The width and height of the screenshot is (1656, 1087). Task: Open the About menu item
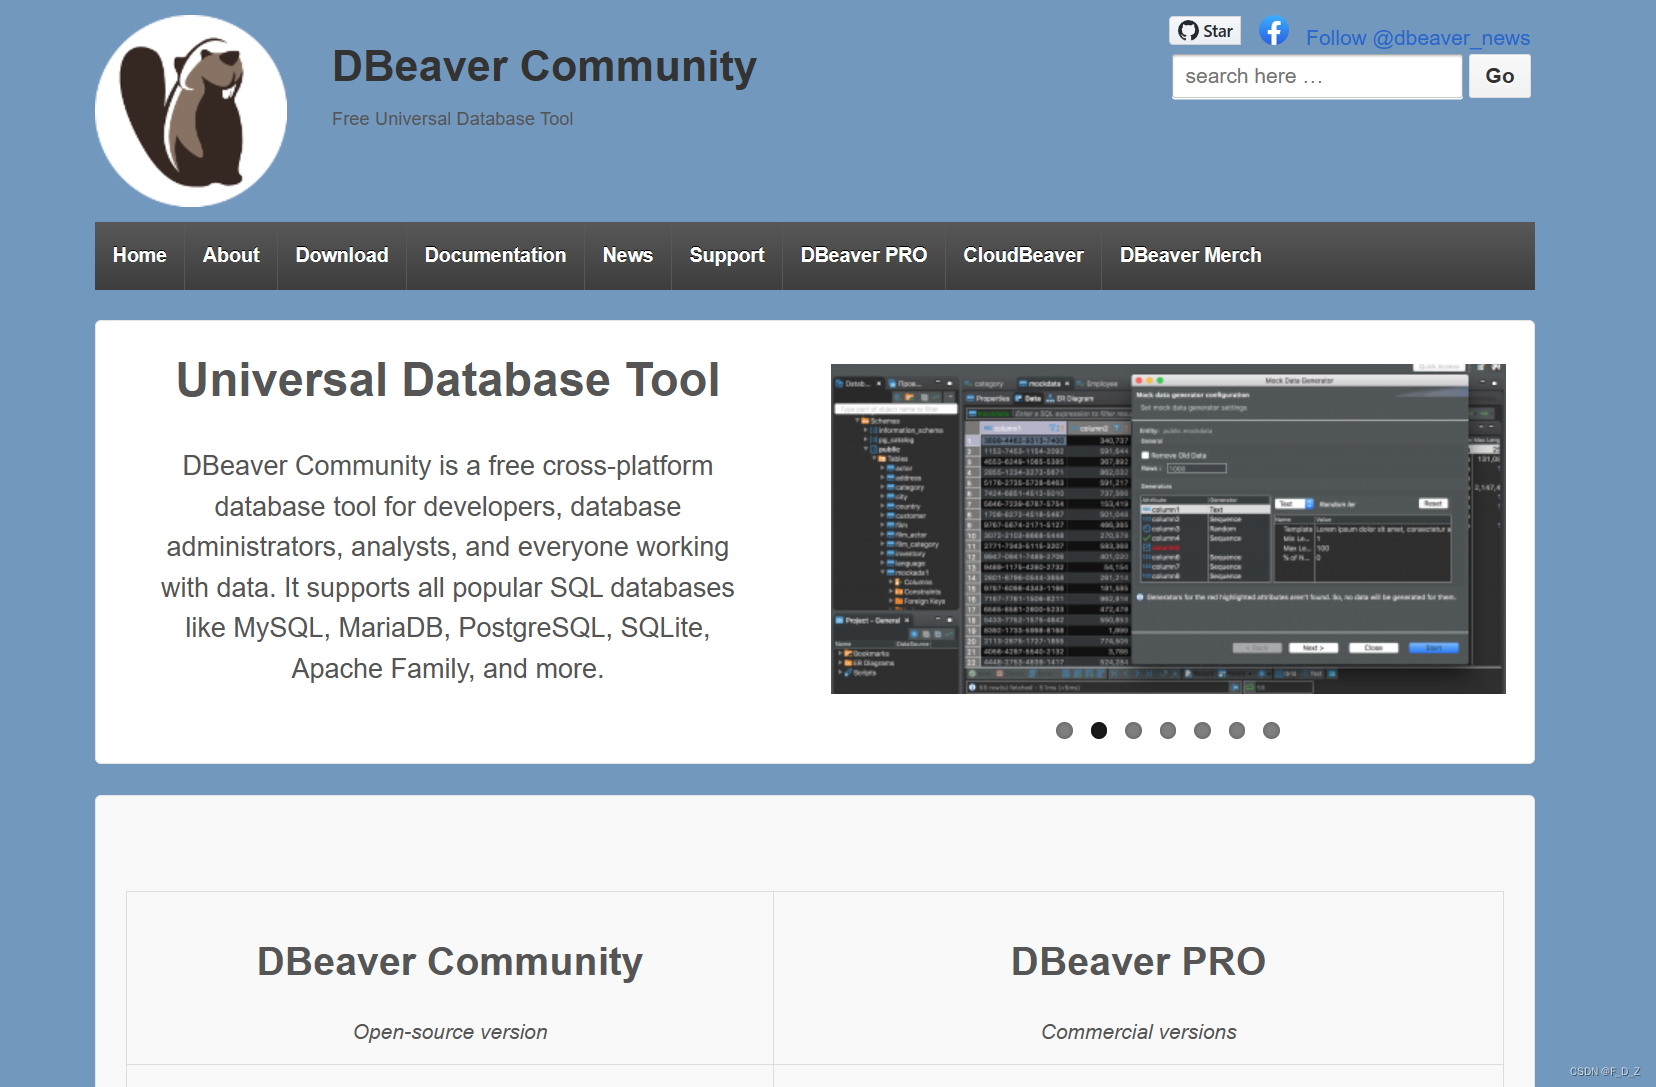231,256
